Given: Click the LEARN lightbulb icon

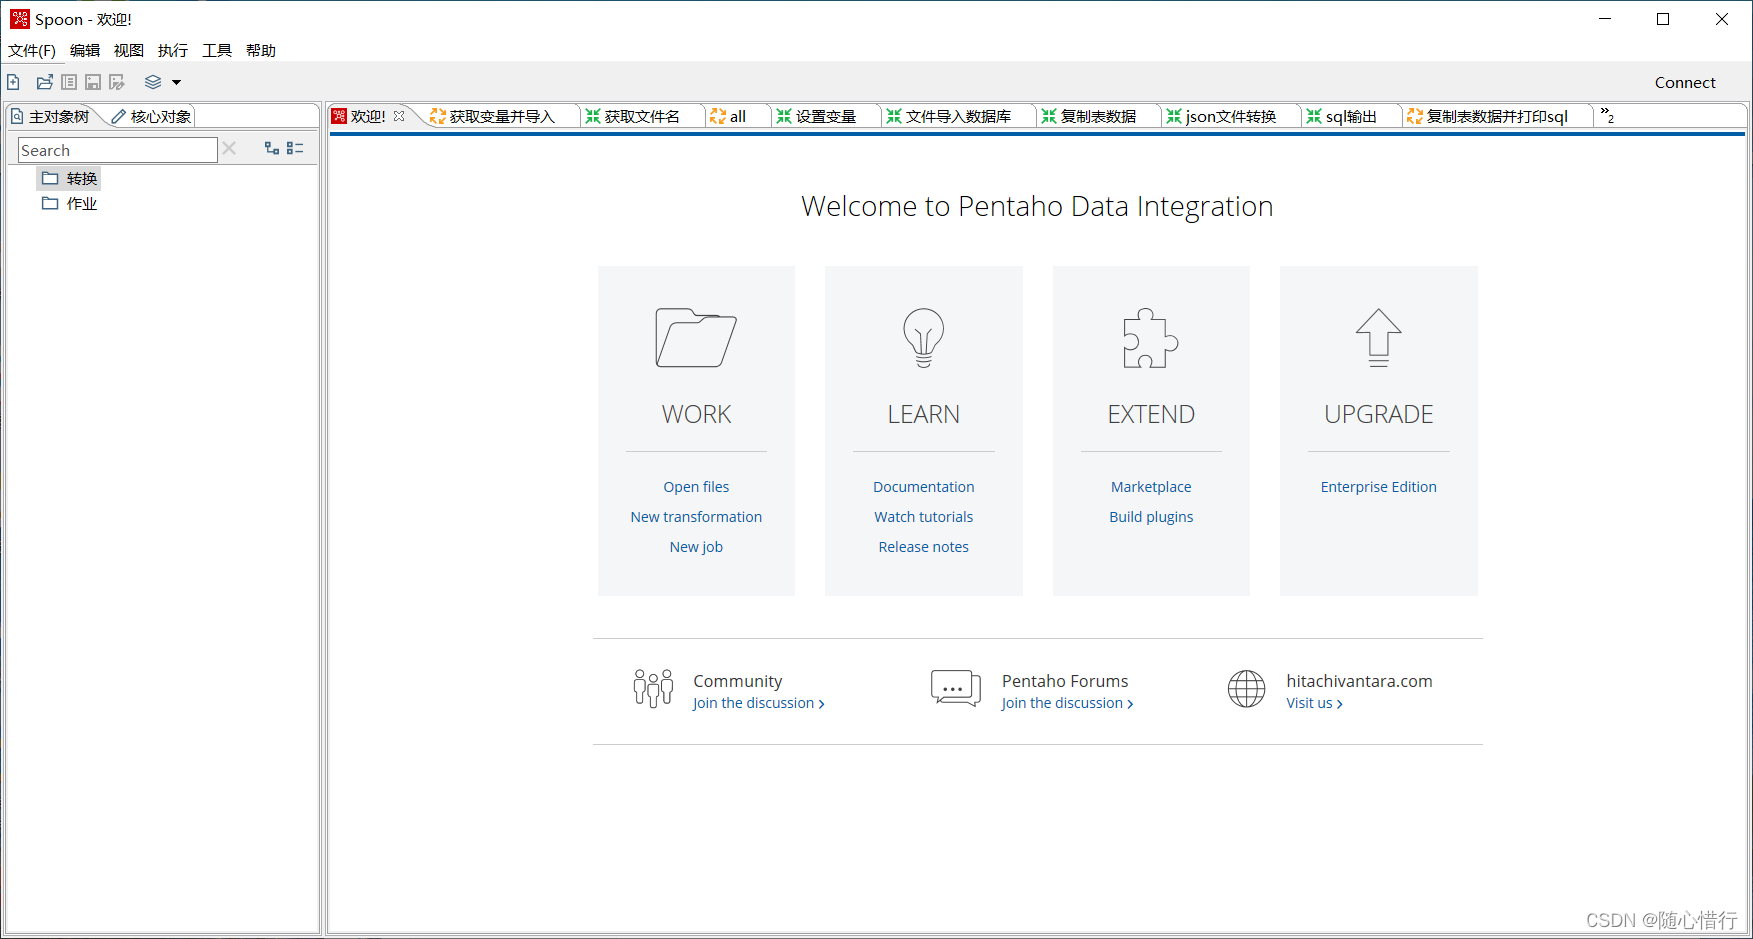Looking at the screenshot, I should click(x=924, y=338).
